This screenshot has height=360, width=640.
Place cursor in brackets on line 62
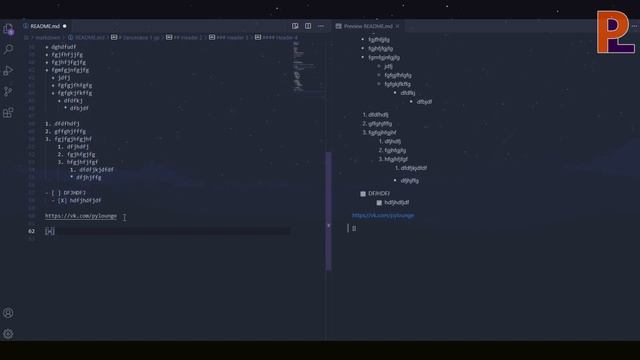(50, 231)
